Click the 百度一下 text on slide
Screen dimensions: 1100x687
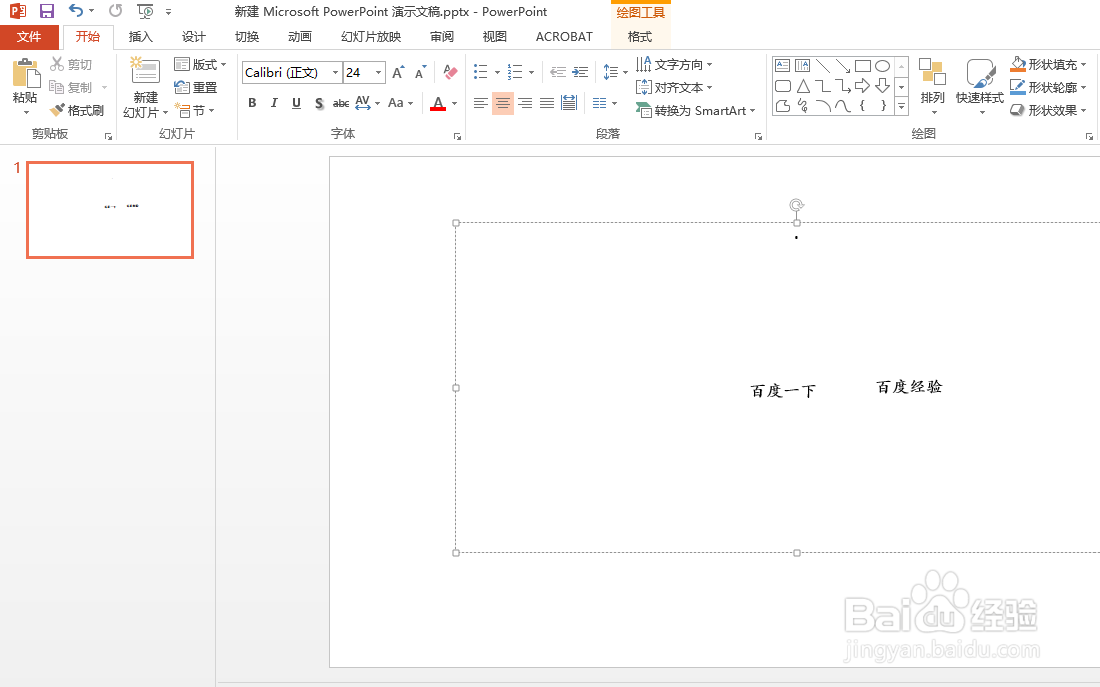point(783,391)
